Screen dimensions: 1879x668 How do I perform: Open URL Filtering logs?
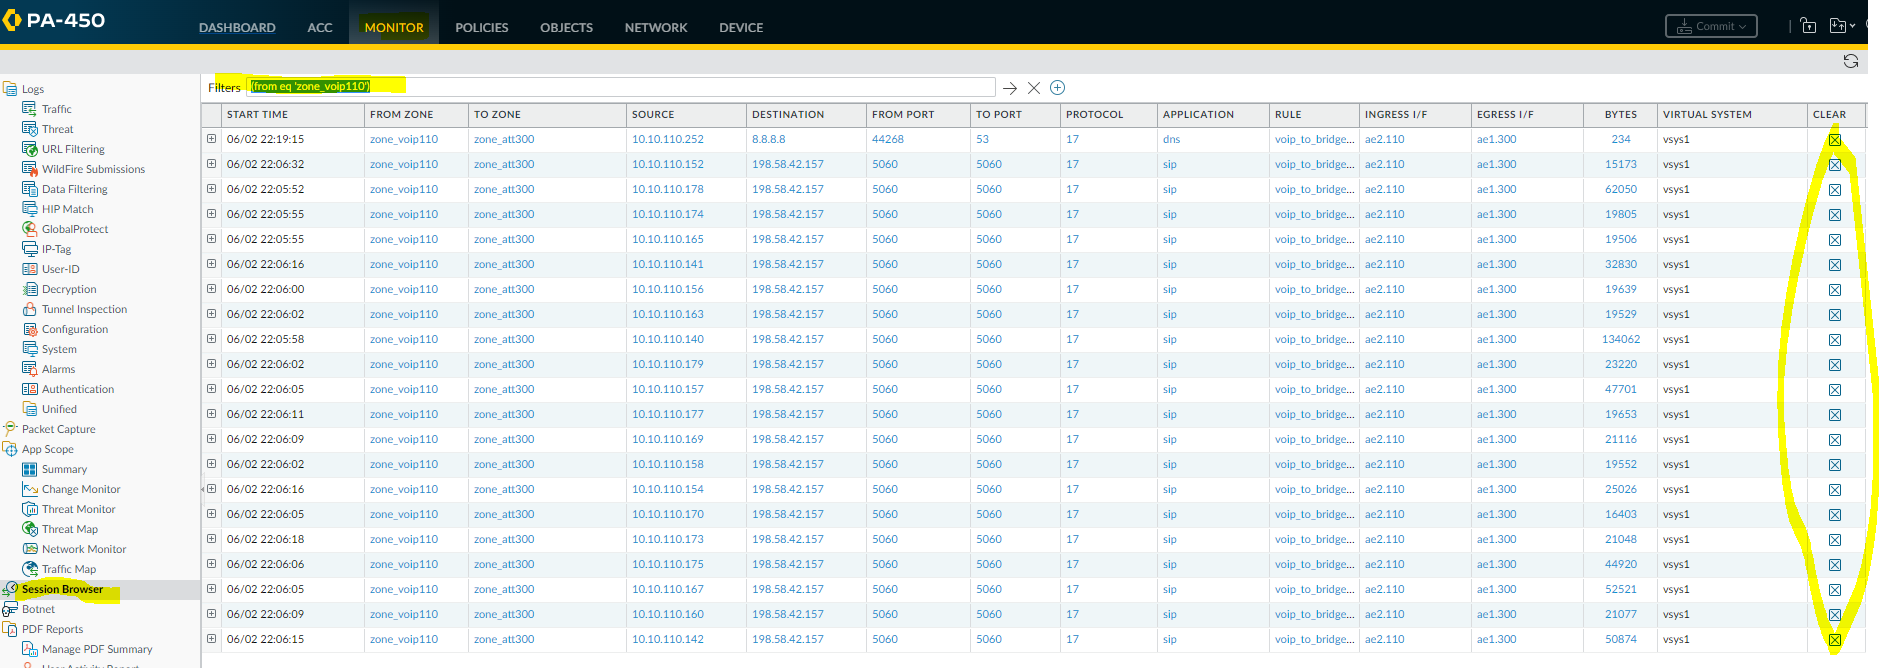click(72, 149)
